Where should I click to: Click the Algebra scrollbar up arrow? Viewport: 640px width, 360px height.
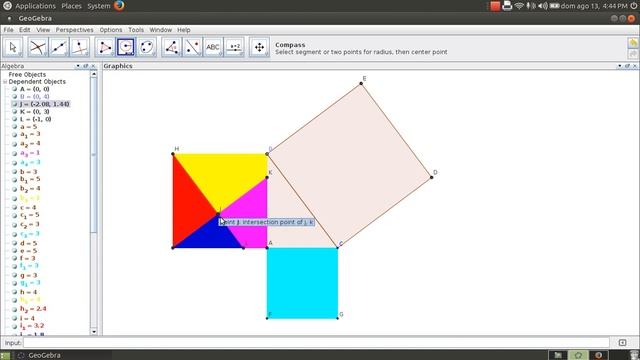point(93,74)
